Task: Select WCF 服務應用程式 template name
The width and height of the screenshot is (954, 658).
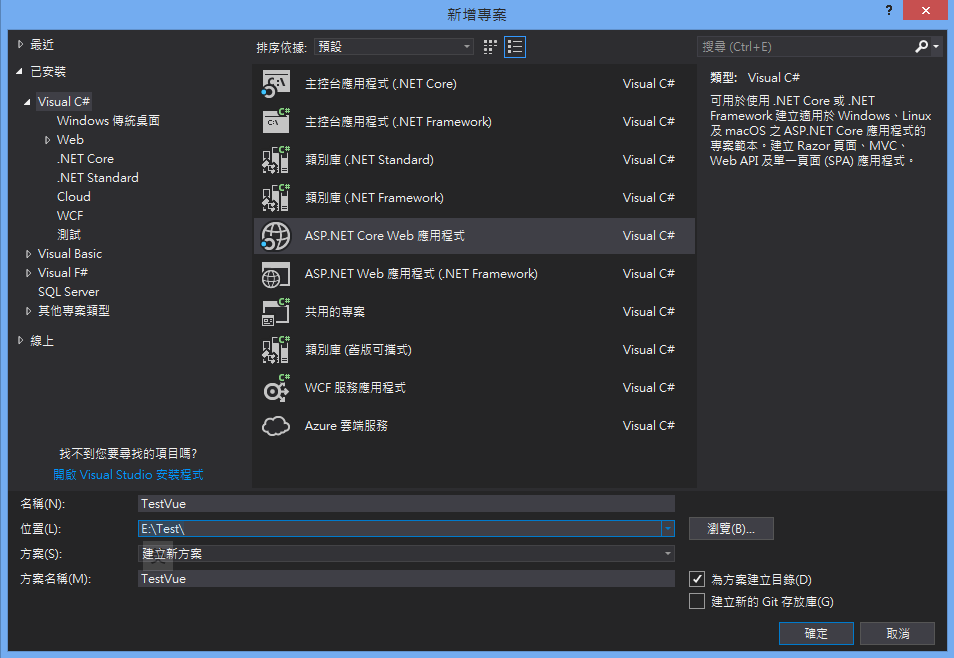Action: 355,388
